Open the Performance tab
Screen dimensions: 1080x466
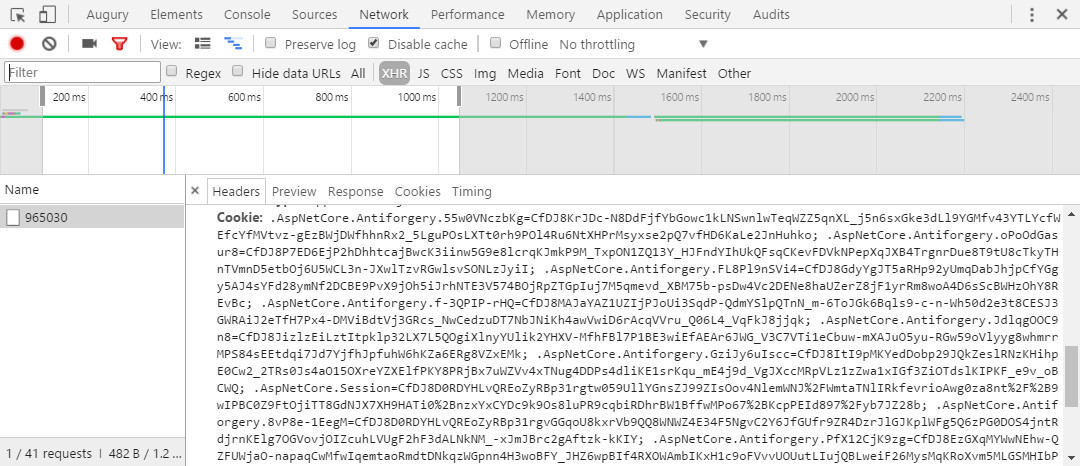(x=467, y=15)
